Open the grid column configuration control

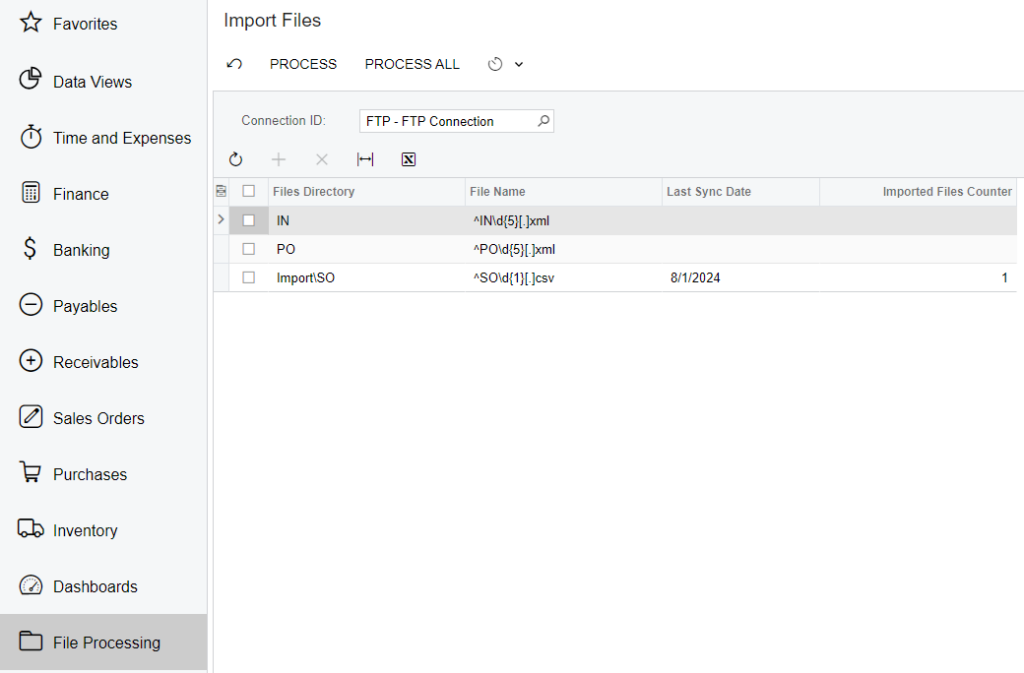click(x=221, y=191)
